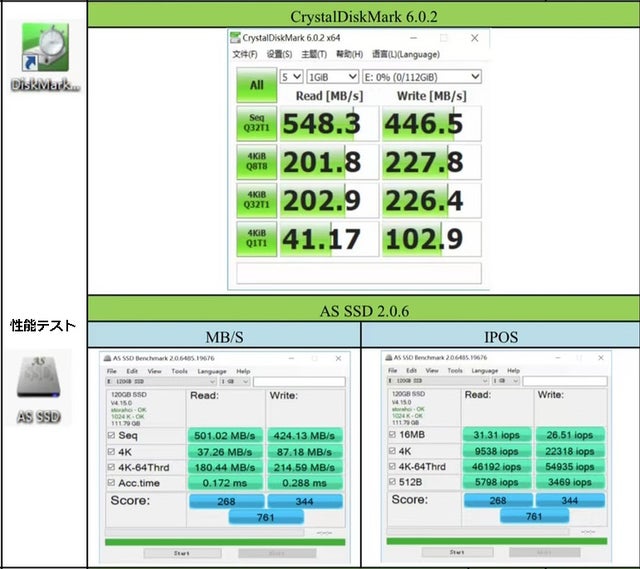The height and width of the screenshot is (569, 640).
Task: Open File menu in MB/S AS SSD window
Action: coord(111,371)
